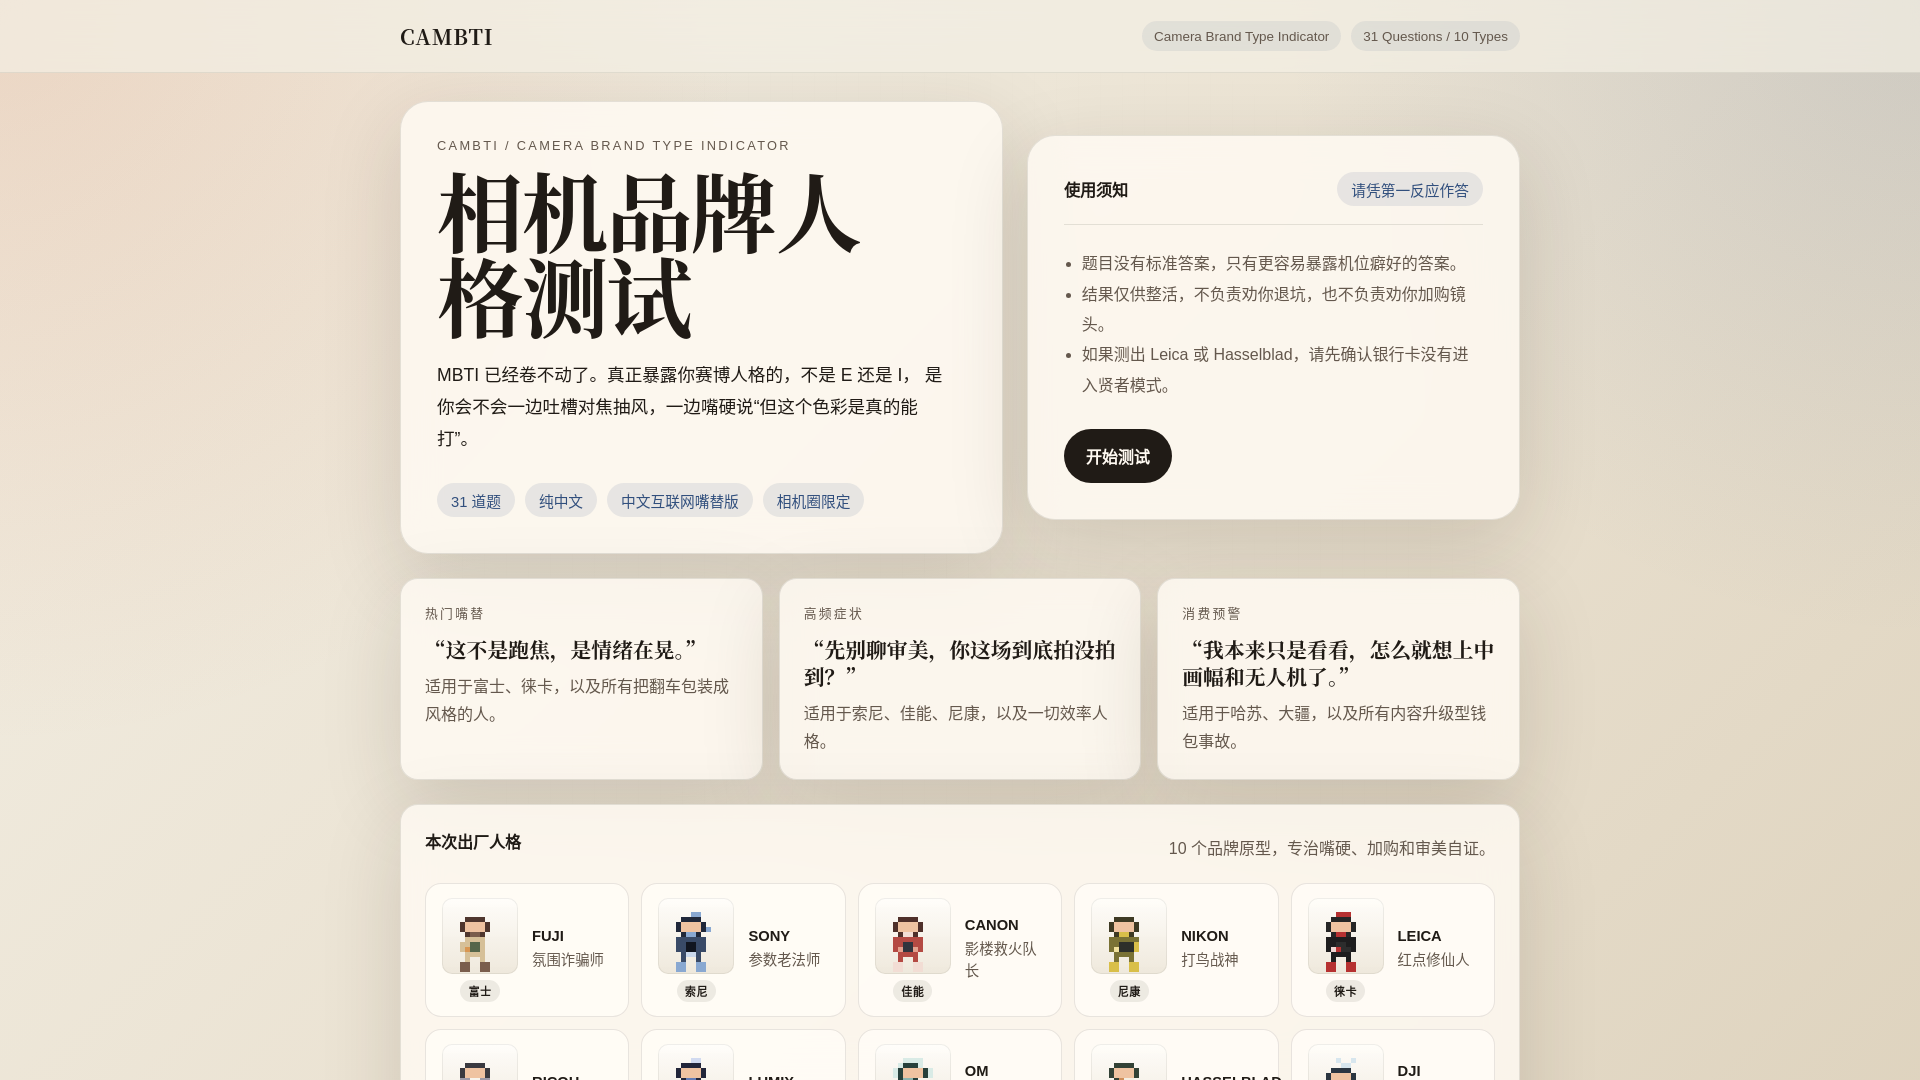This screenshot has height=1080, width=1920.
Task: Open the 消费预警 quote card
Action: pos(1338,679)
